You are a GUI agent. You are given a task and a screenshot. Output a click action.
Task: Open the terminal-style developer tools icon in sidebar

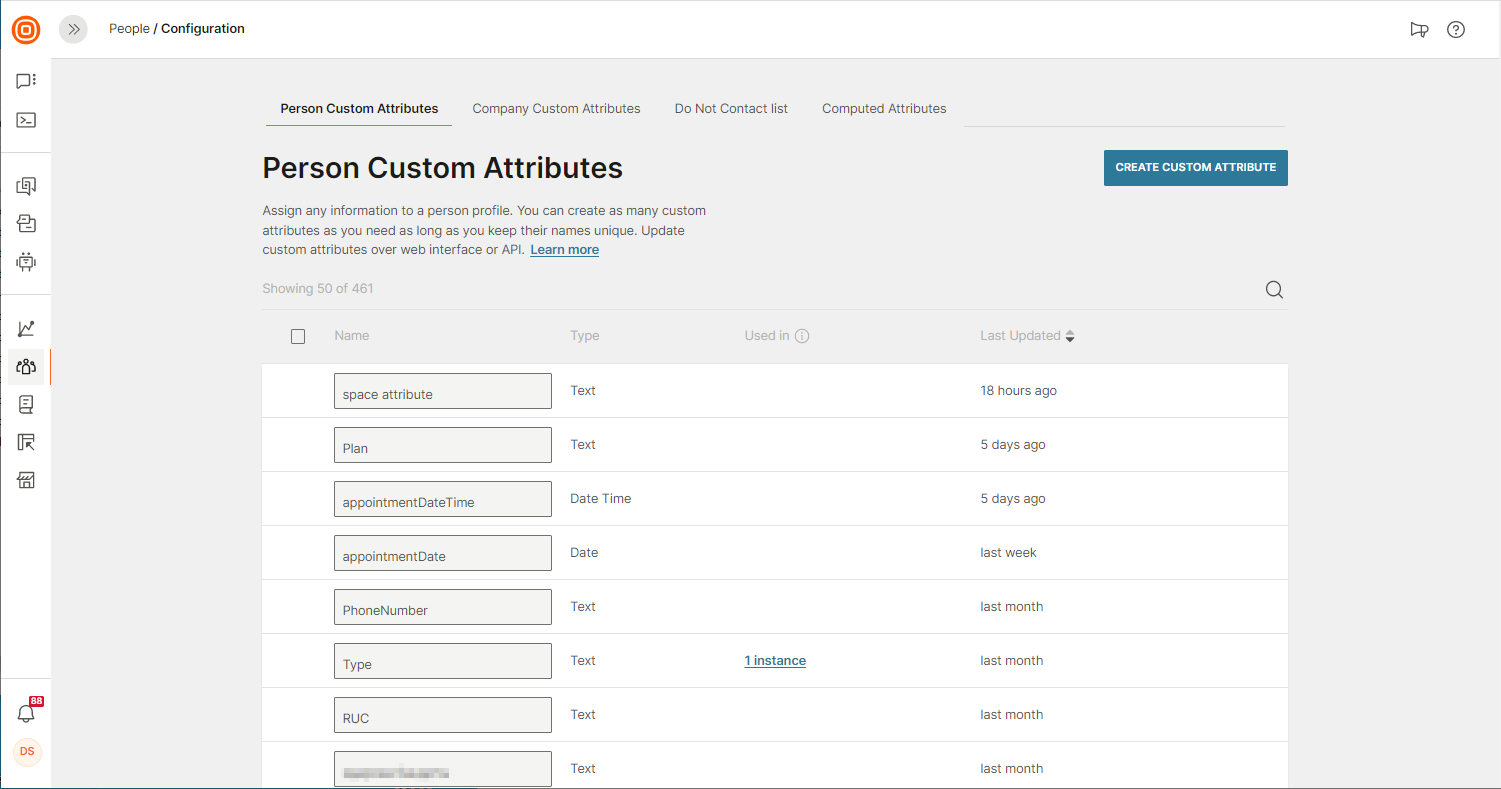pyautogui.click(x=26, y=120)
